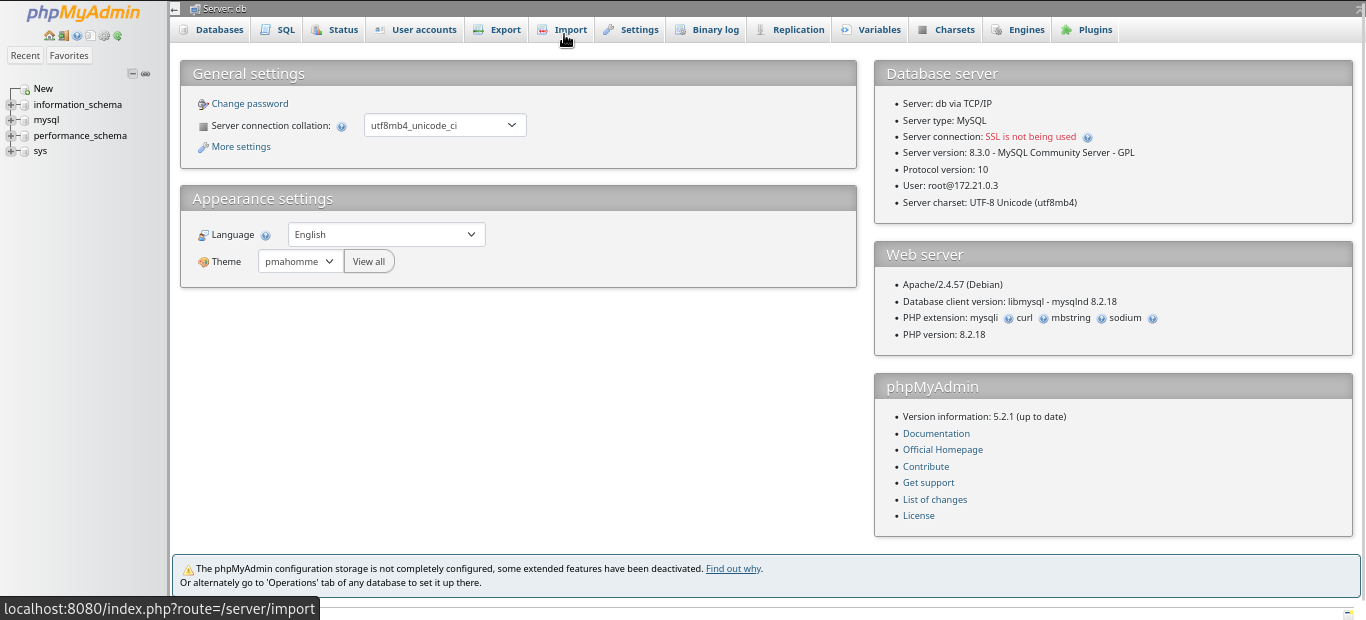
Task: Open the Settings tab
Action: pyautogui.click(x=630, y=30)
